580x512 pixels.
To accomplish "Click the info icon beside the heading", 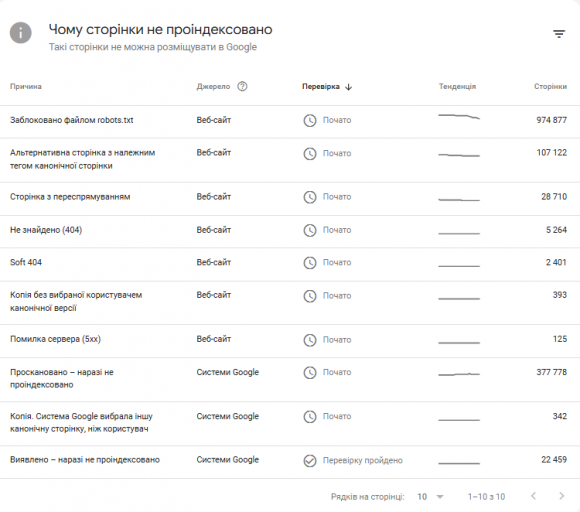I will 21,33.
